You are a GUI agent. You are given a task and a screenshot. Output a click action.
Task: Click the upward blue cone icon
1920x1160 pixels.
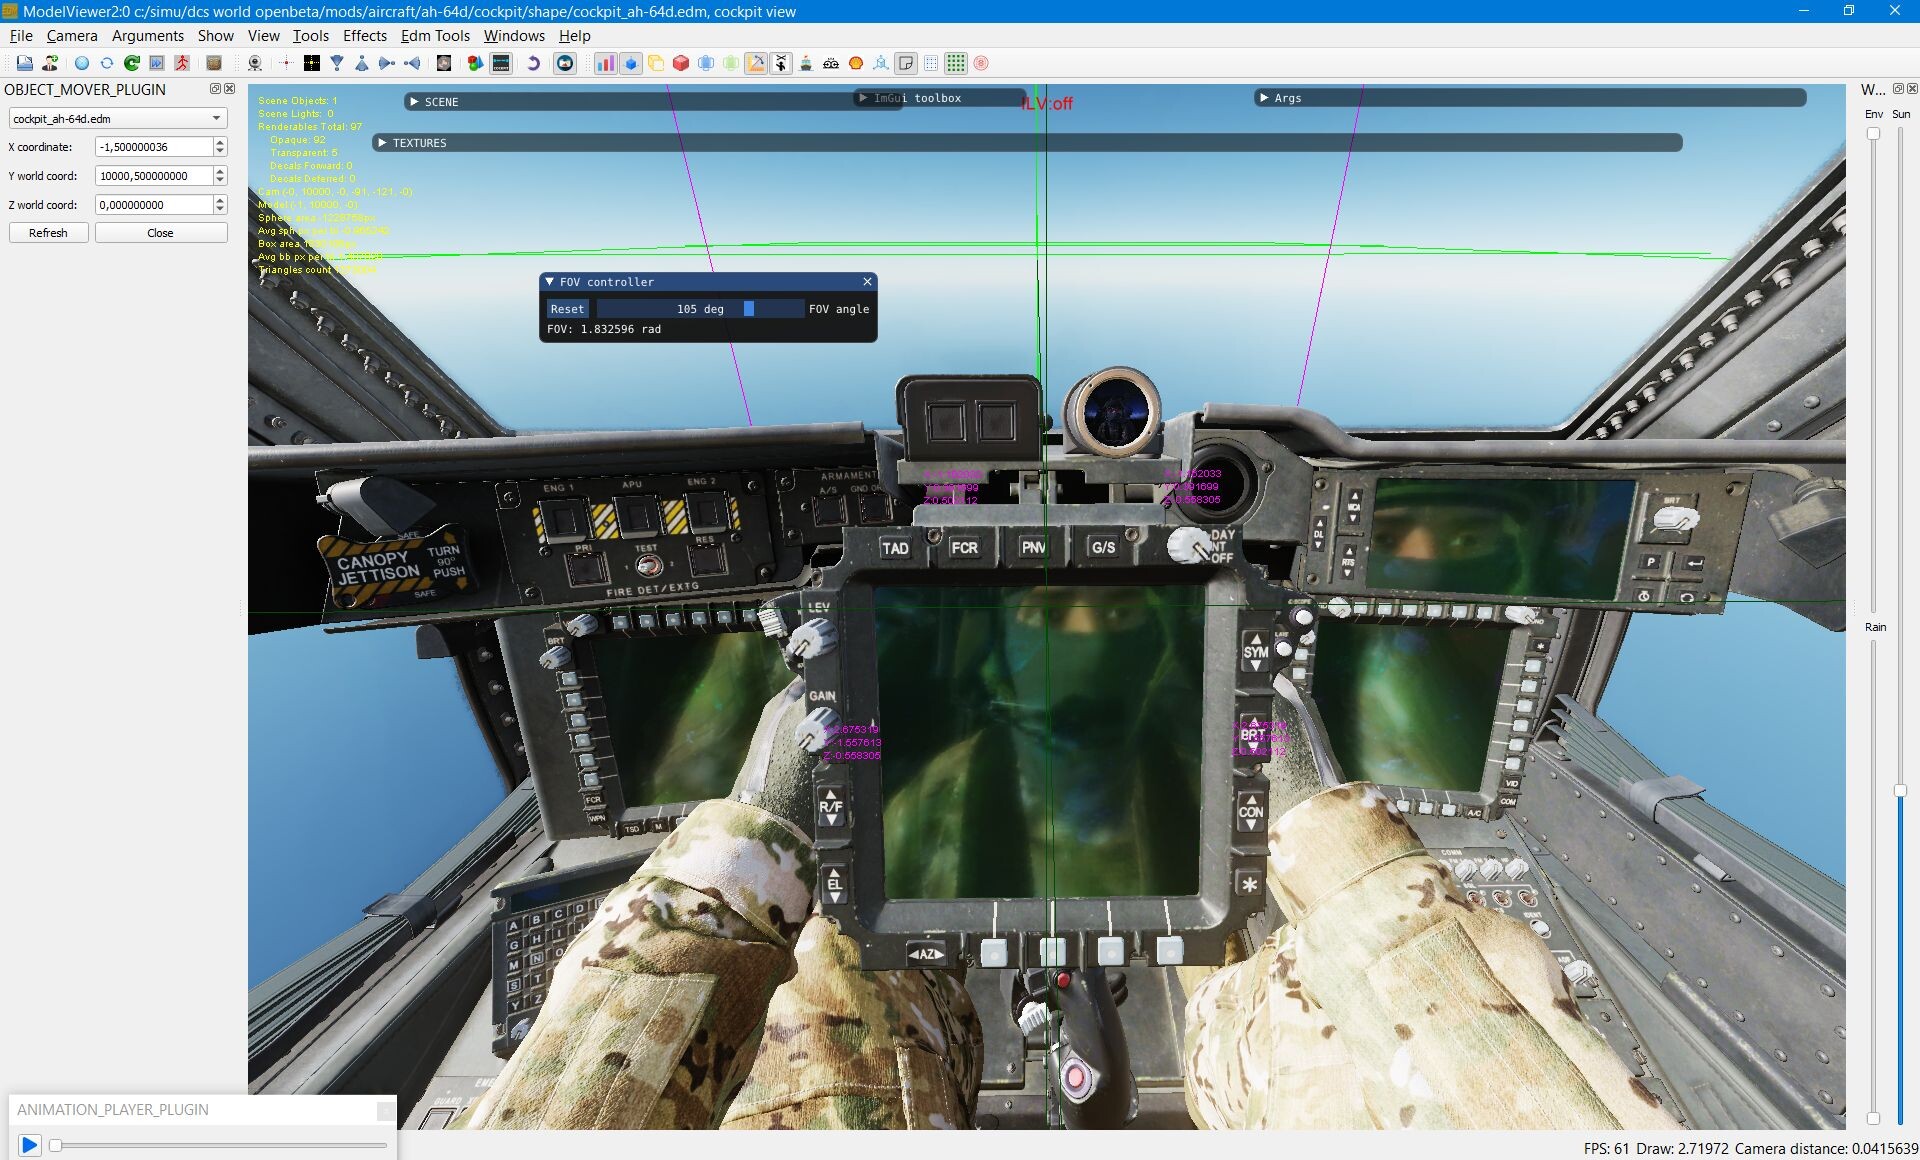point(362,63)
